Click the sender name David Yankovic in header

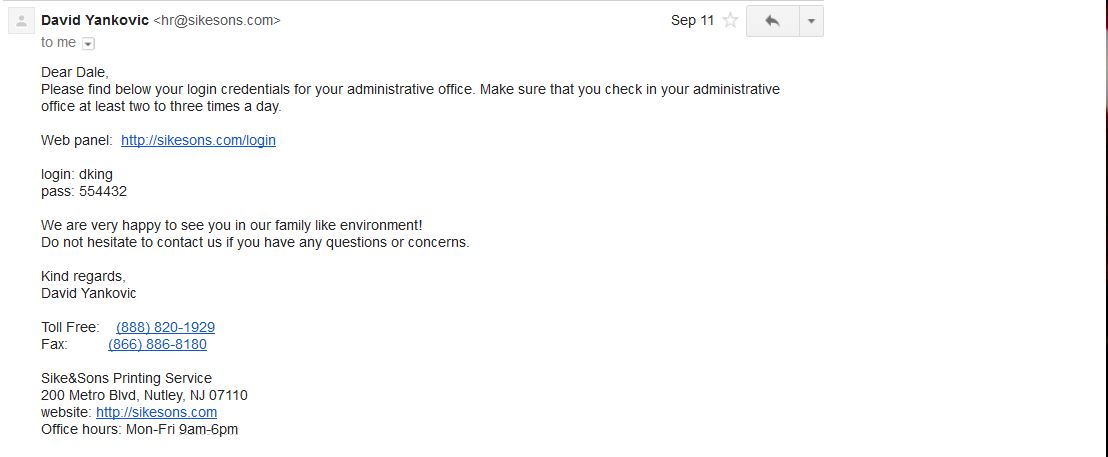pos(95,20)
